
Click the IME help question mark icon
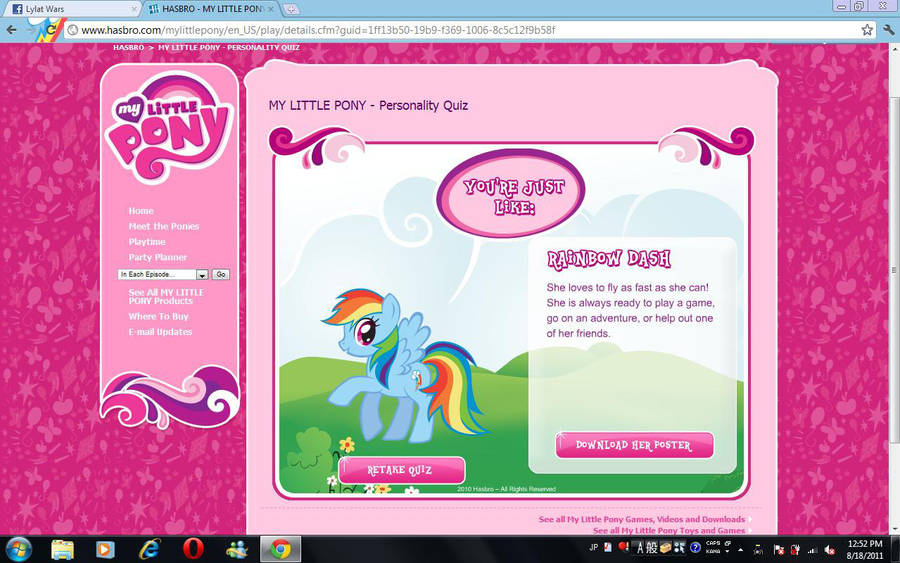[x=695, y=548]
